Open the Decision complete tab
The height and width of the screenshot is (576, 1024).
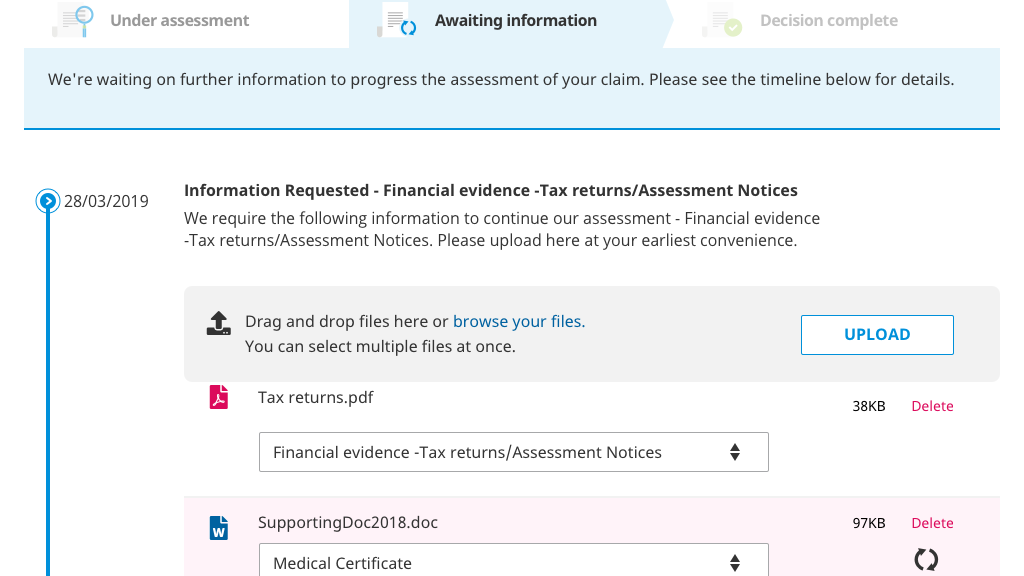(x=828, y=21)
